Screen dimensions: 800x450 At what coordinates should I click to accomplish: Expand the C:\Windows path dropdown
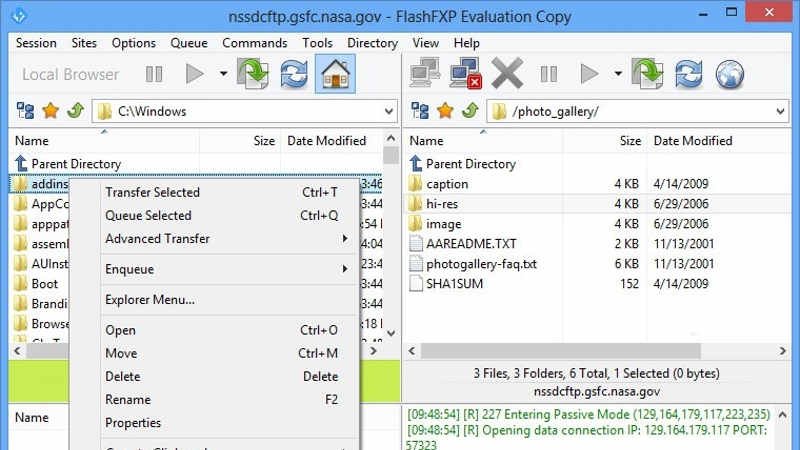pyautogui.click(x=389, y=111)
